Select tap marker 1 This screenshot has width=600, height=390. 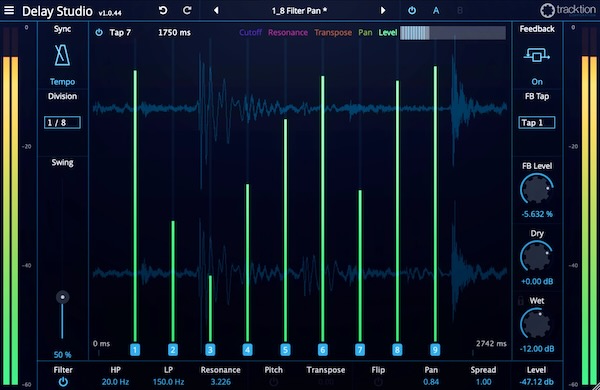click(135, 349)
